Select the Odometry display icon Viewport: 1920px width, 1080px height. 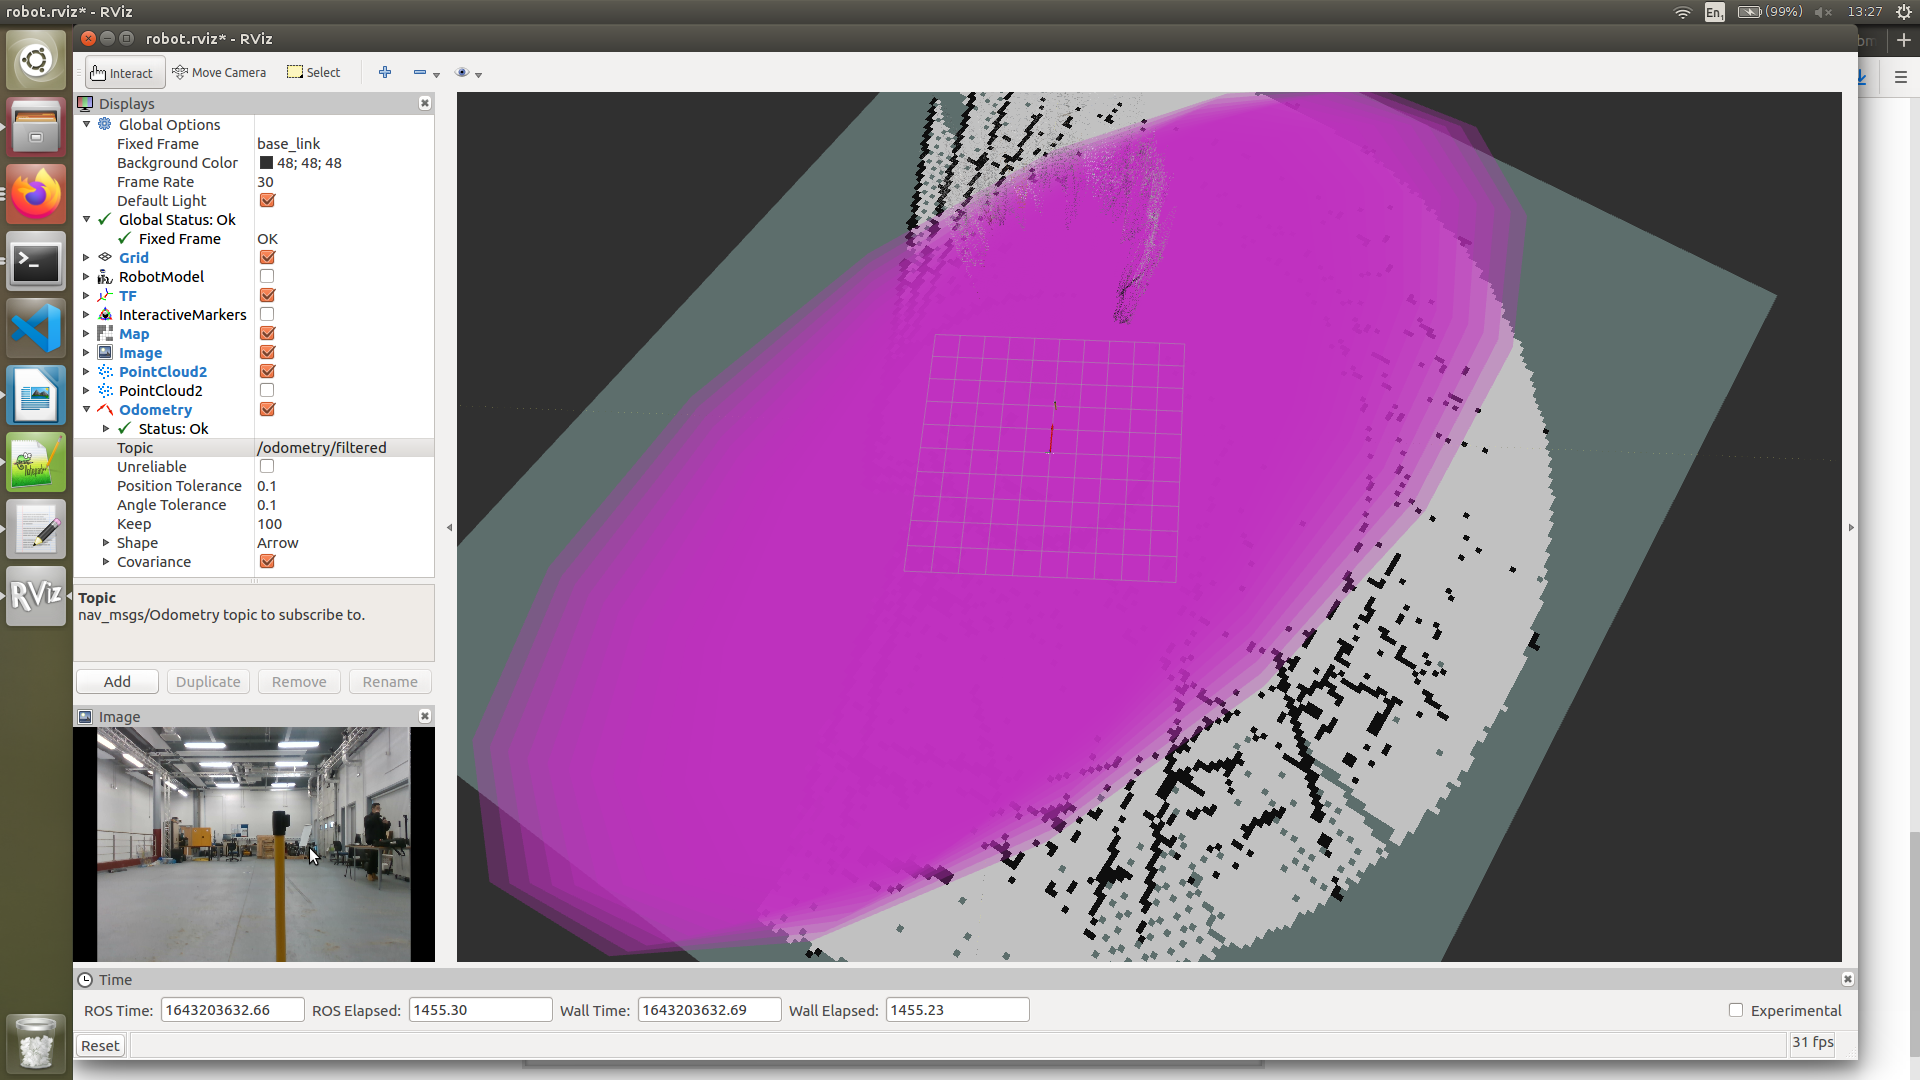click(105, 409)
